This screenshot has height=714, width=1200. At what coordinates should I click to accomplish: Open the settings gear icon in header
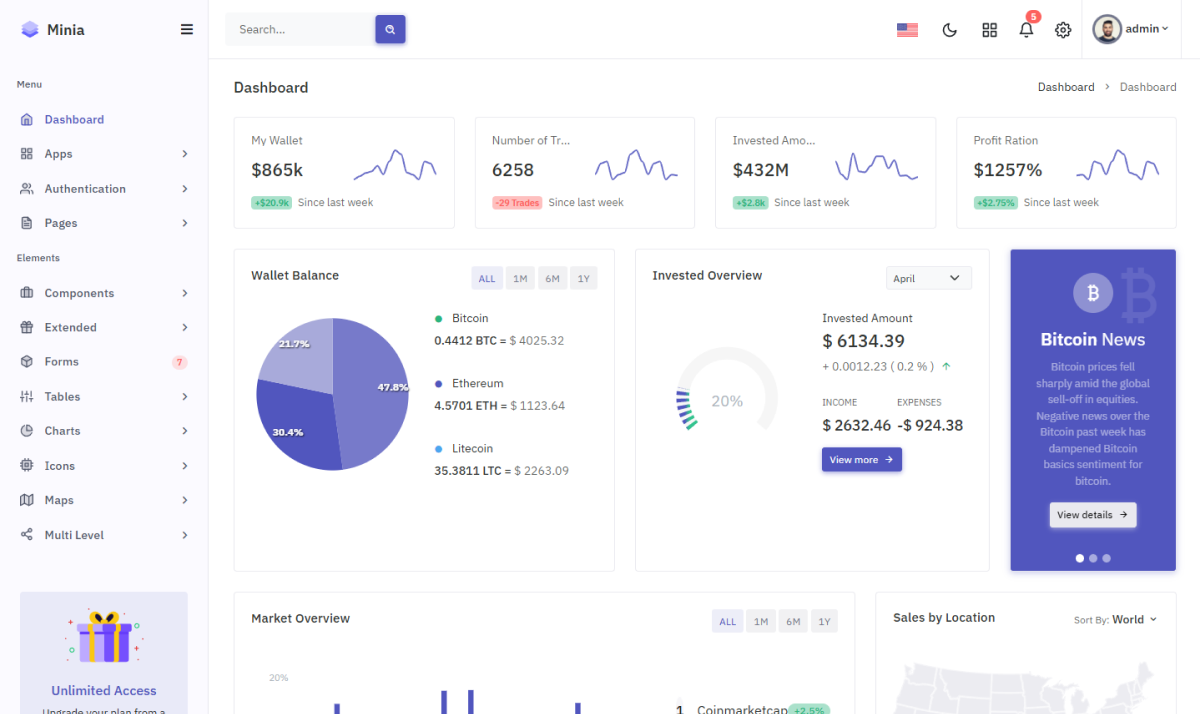1063,30
